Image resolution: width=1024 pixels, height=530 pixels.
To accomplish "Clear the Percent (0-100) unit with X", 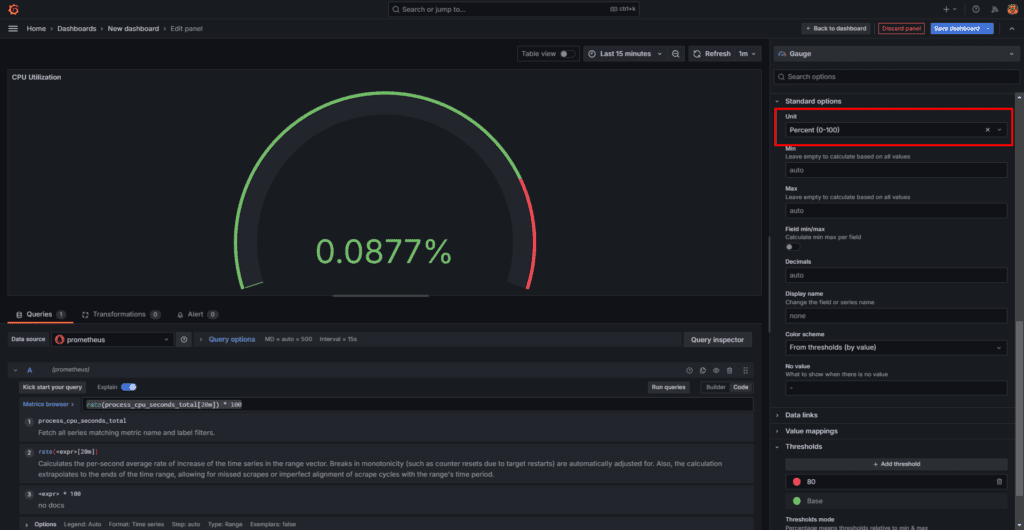I will coord(987,130).
